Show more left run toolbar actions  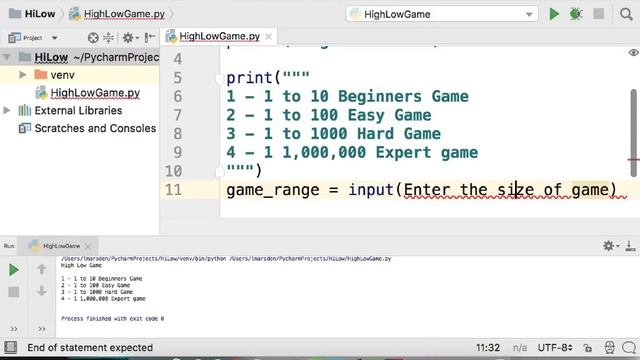click(14, 329)
